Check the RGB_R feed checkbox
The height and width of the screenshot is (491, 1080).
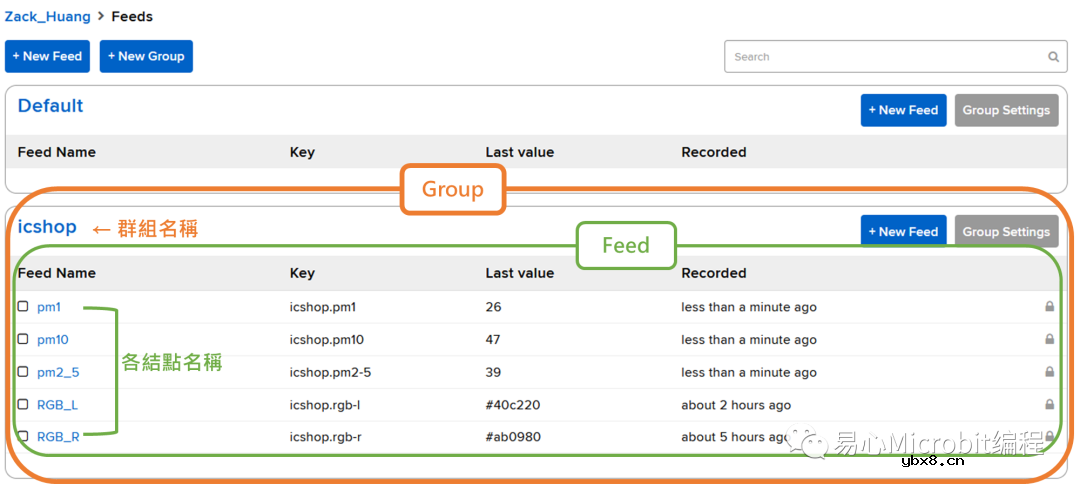[x=23, y=436]
